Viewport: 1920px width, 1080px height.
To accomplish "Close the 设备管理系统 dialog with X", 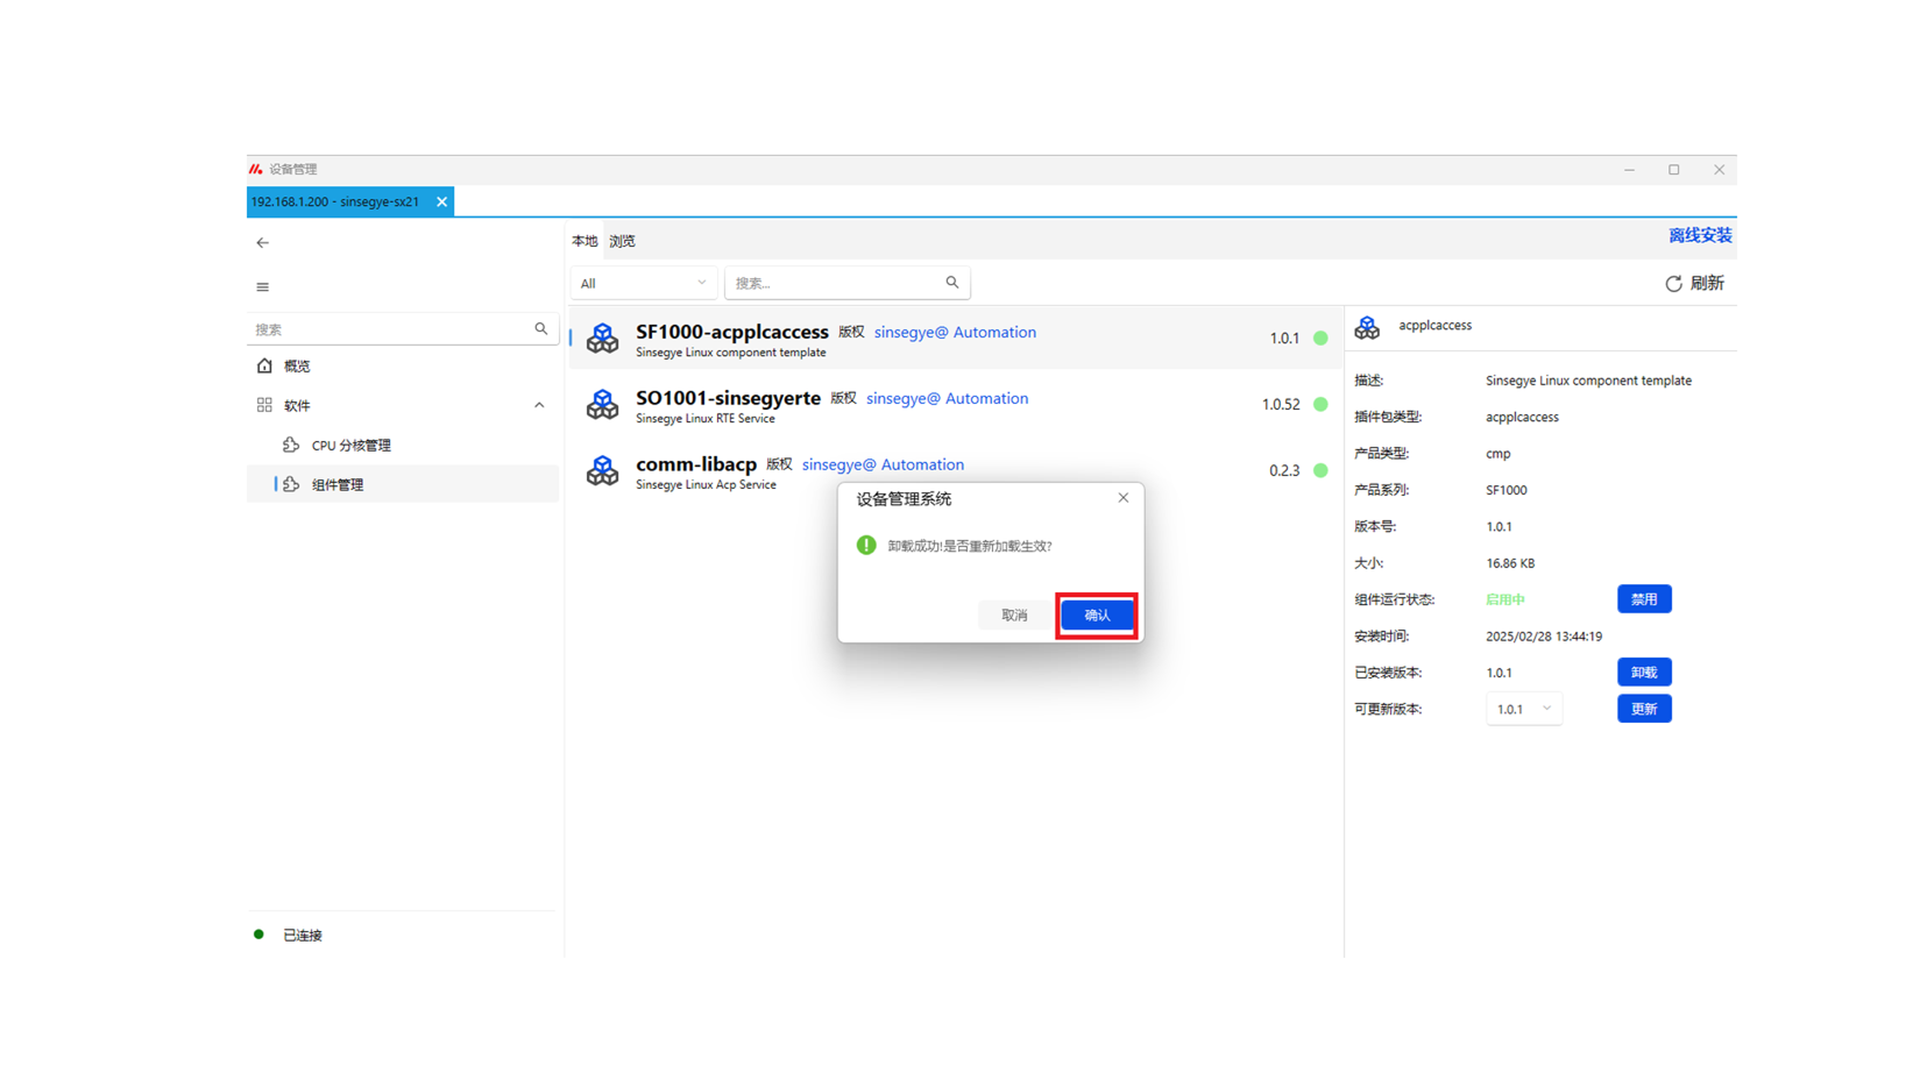I will click(x=1123, y=498).
